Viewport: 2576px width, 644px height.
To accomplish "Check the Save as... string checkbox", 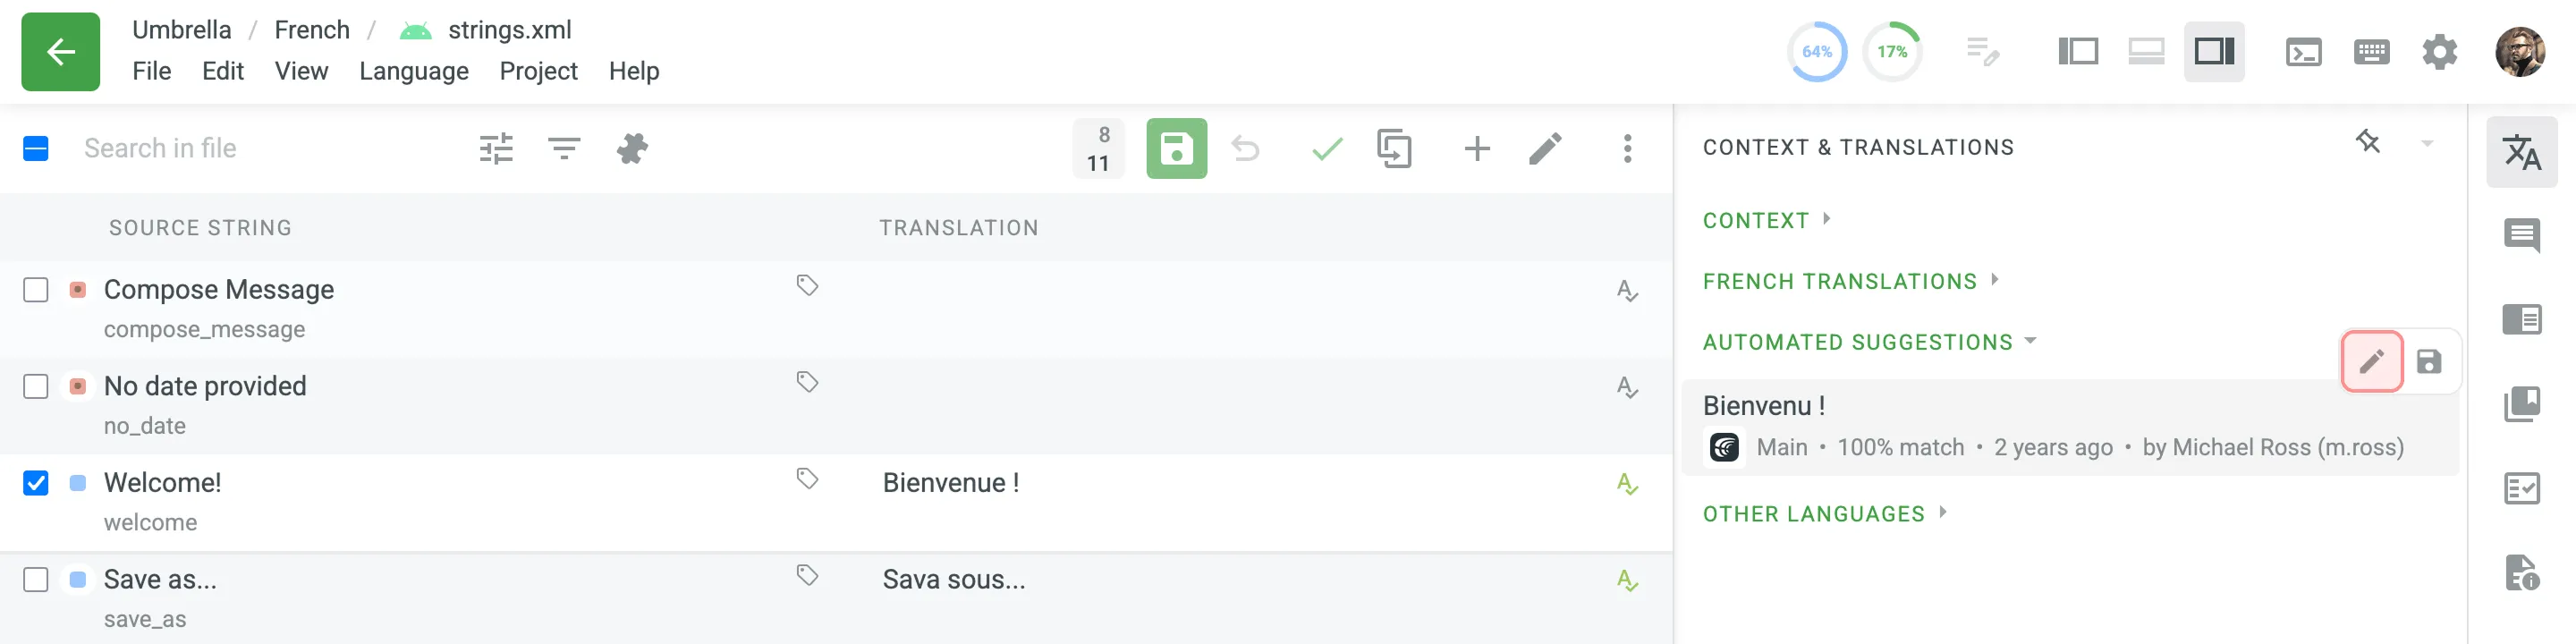I will [x=36, y=580].
